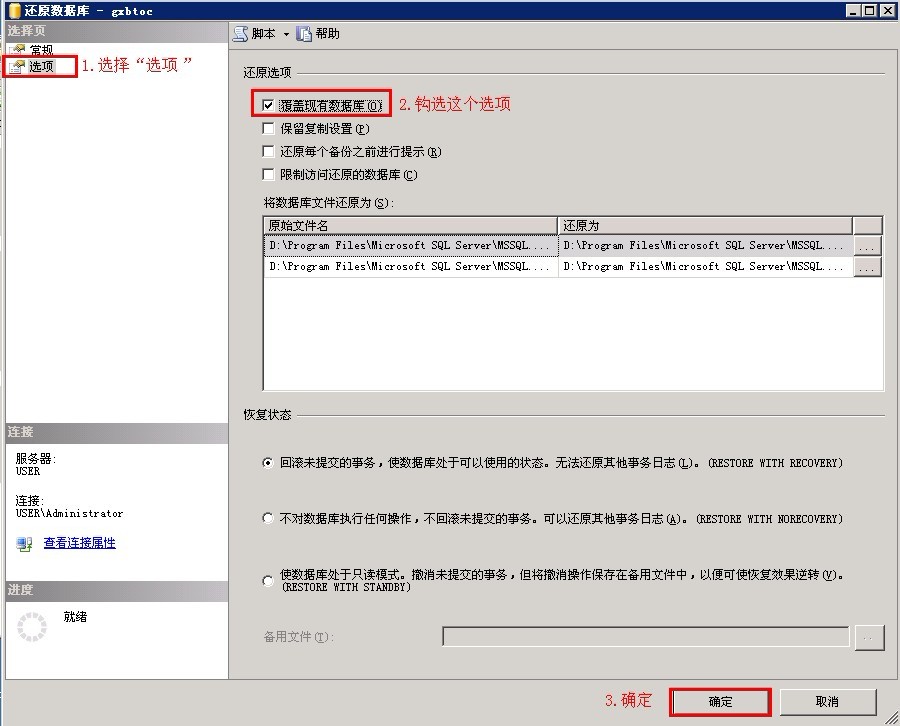Select RESTORE WITH RECOVERY radio button
Image resolution: width=900 pixels, height=726 pixels.
[x=267, y=463]
